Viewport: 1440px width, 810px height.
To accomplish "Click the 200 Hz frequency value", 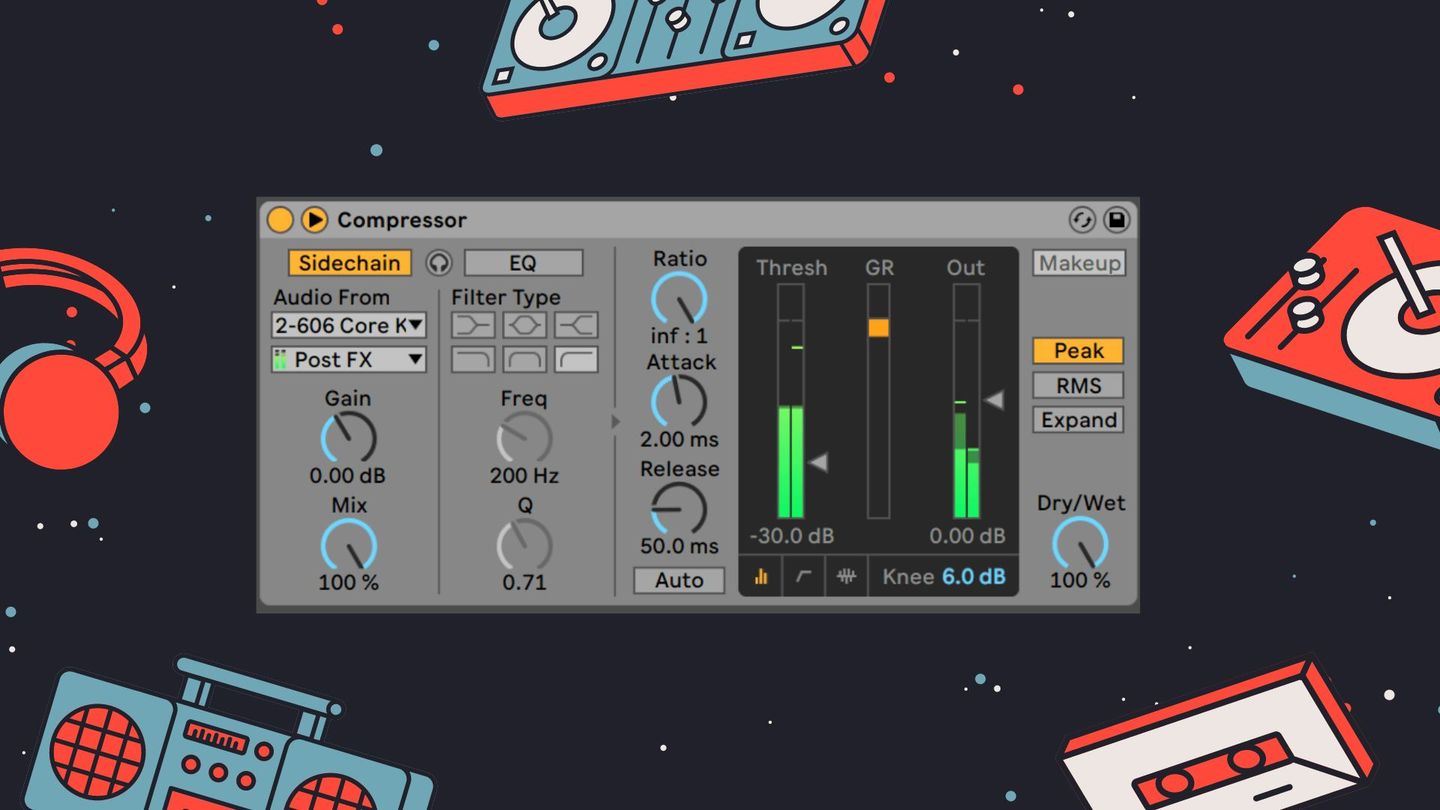I will pyautogui.click(x=524, y=476).
